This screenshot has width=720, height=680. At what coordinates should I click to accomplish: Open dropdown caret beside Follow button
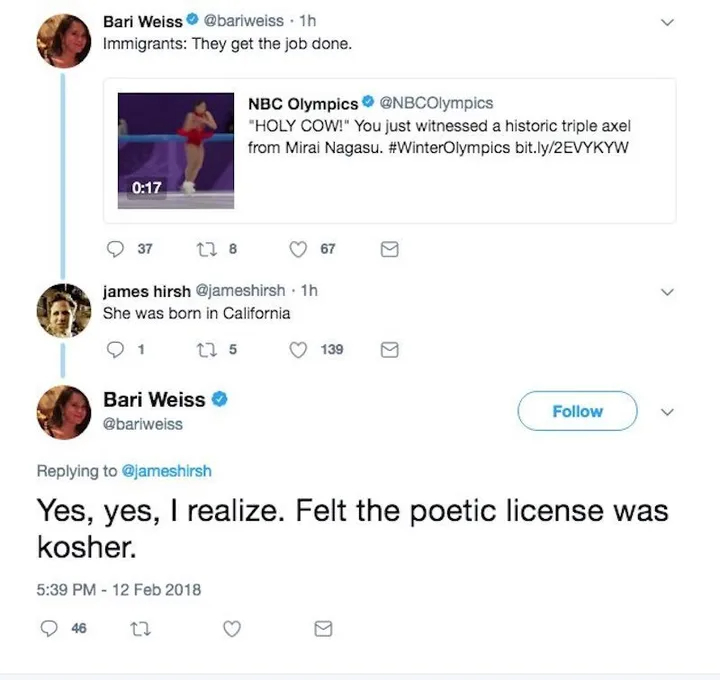(x=668, y=411)
